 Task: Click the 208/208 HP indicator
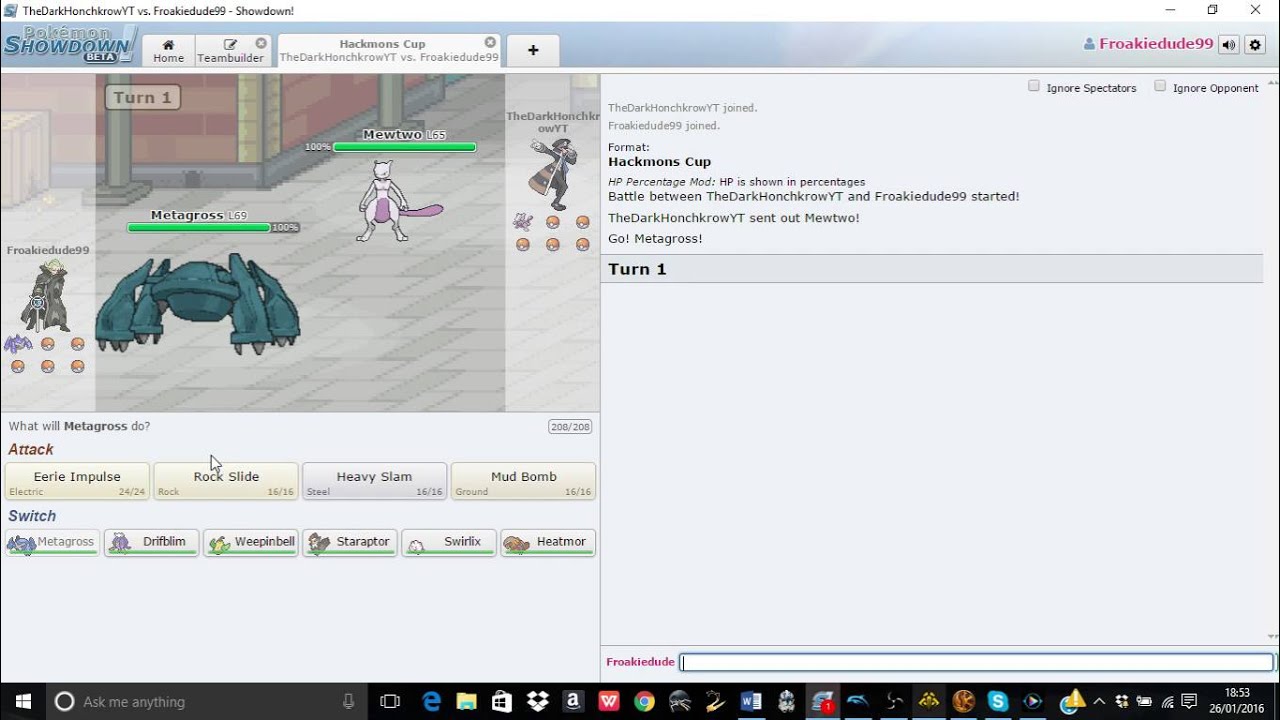[570, 427]
